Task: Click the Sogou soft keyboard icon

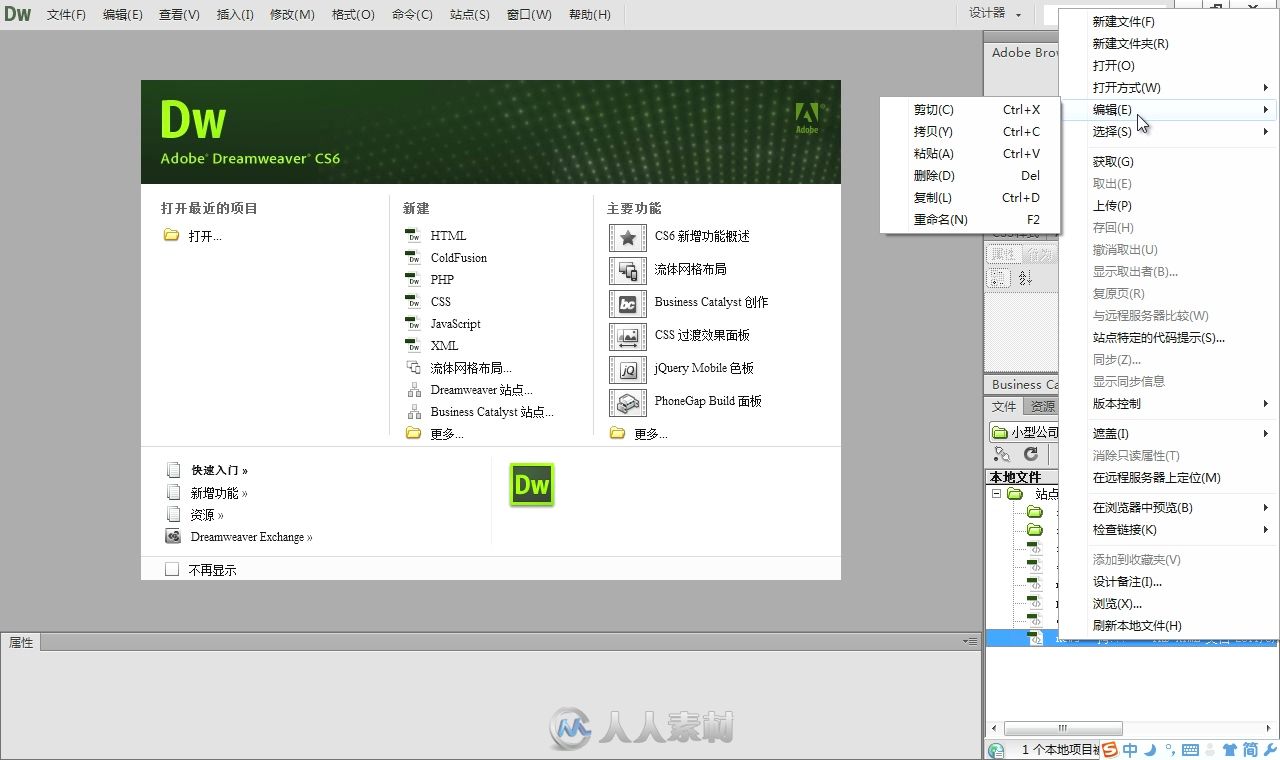Action: [1190, 750]
